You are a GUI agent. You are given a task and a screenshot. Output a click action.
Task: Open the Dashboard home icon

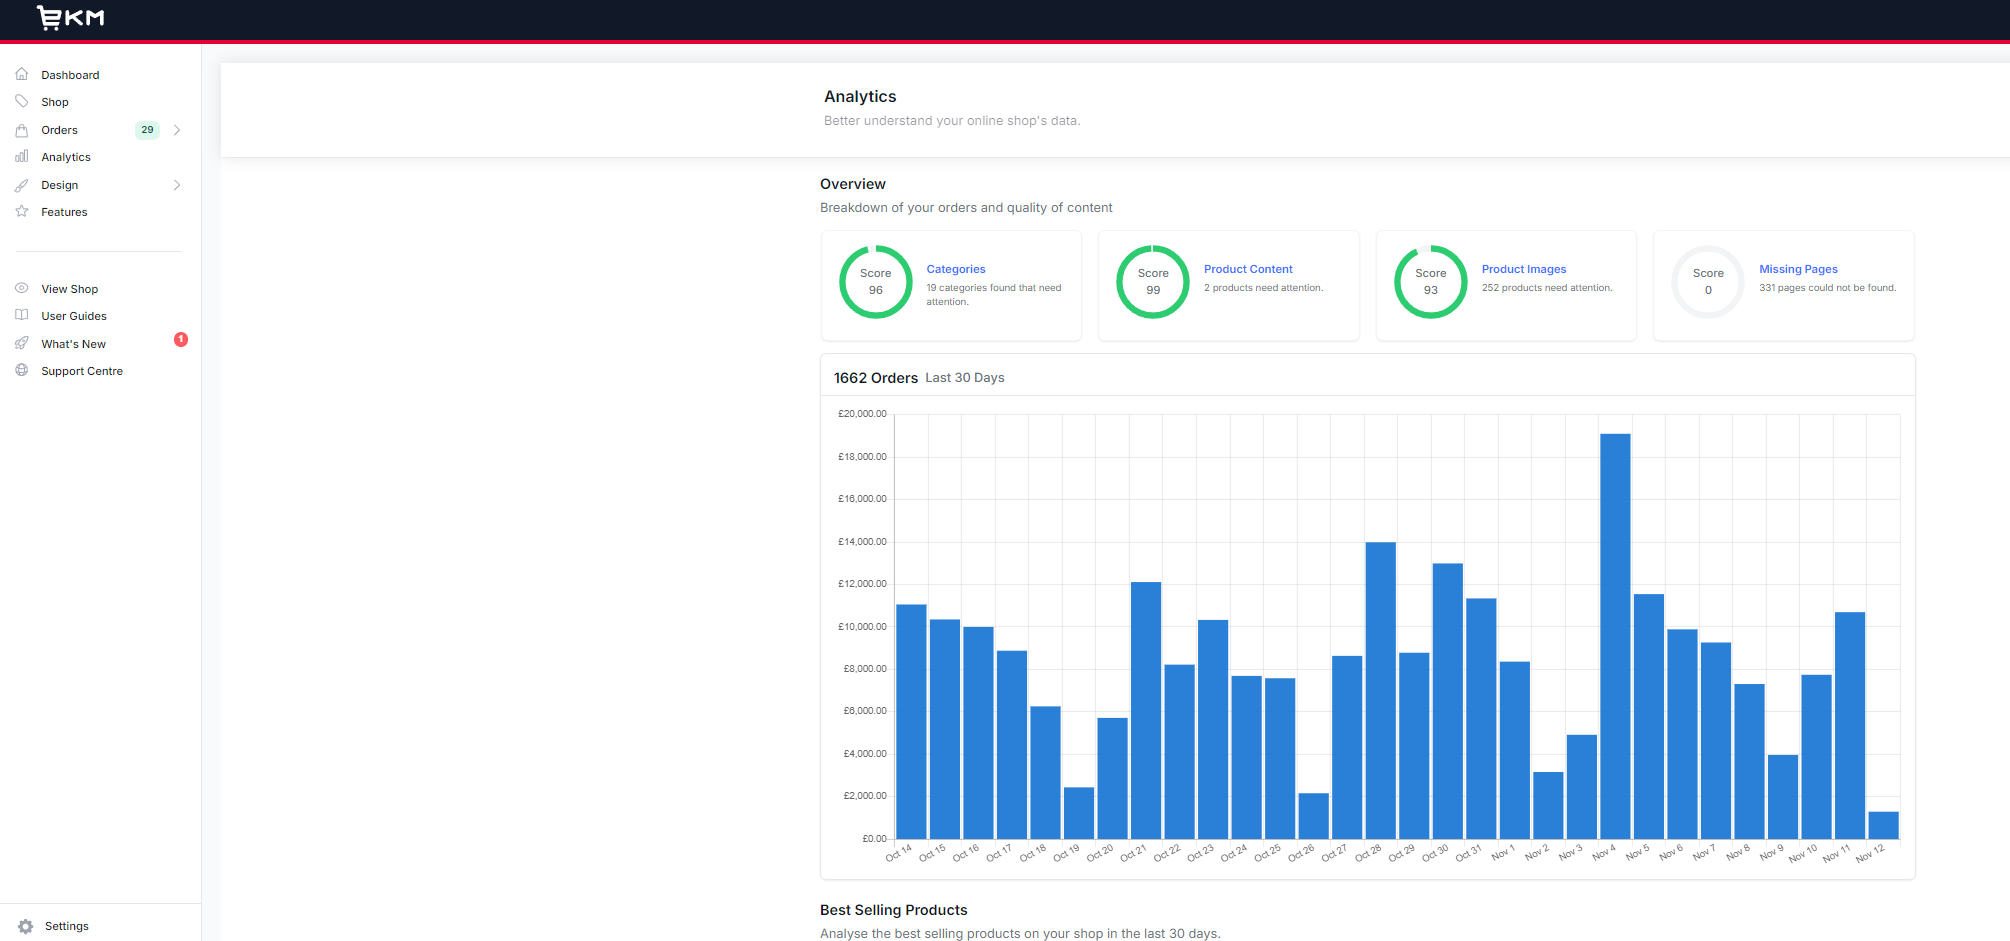coord(22,74)
